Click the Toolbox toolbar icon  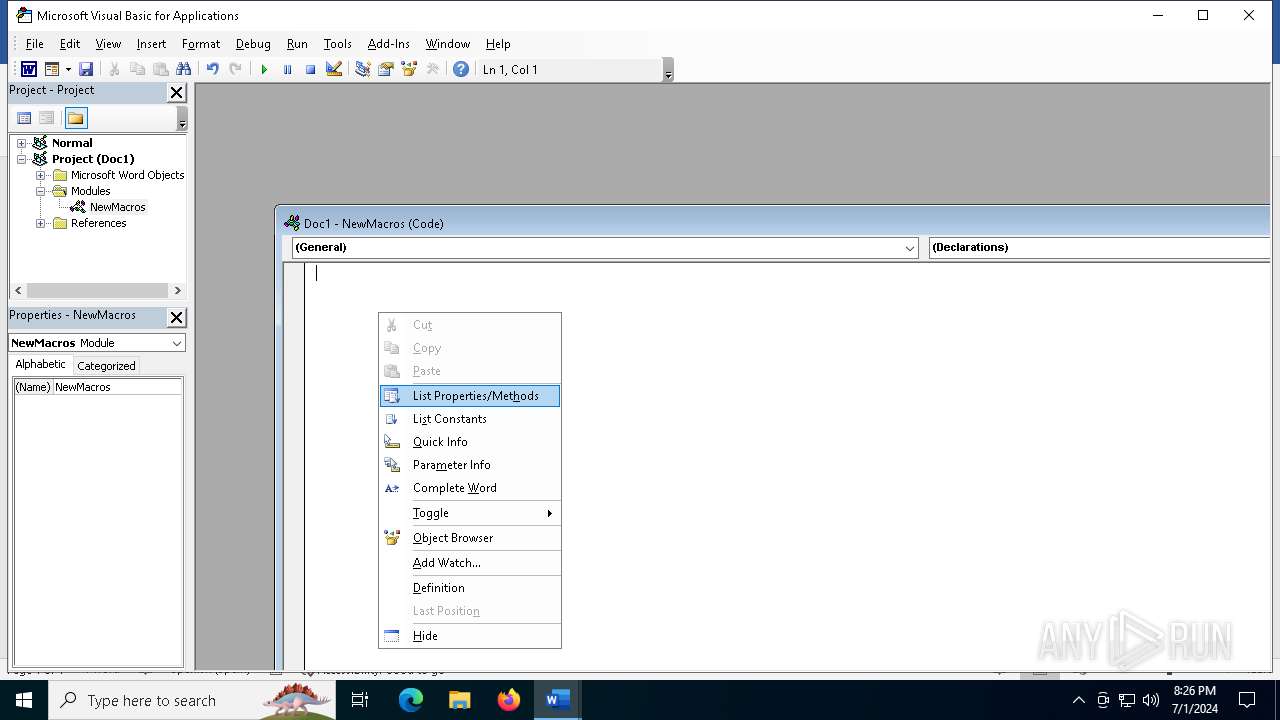coord(432,69)
